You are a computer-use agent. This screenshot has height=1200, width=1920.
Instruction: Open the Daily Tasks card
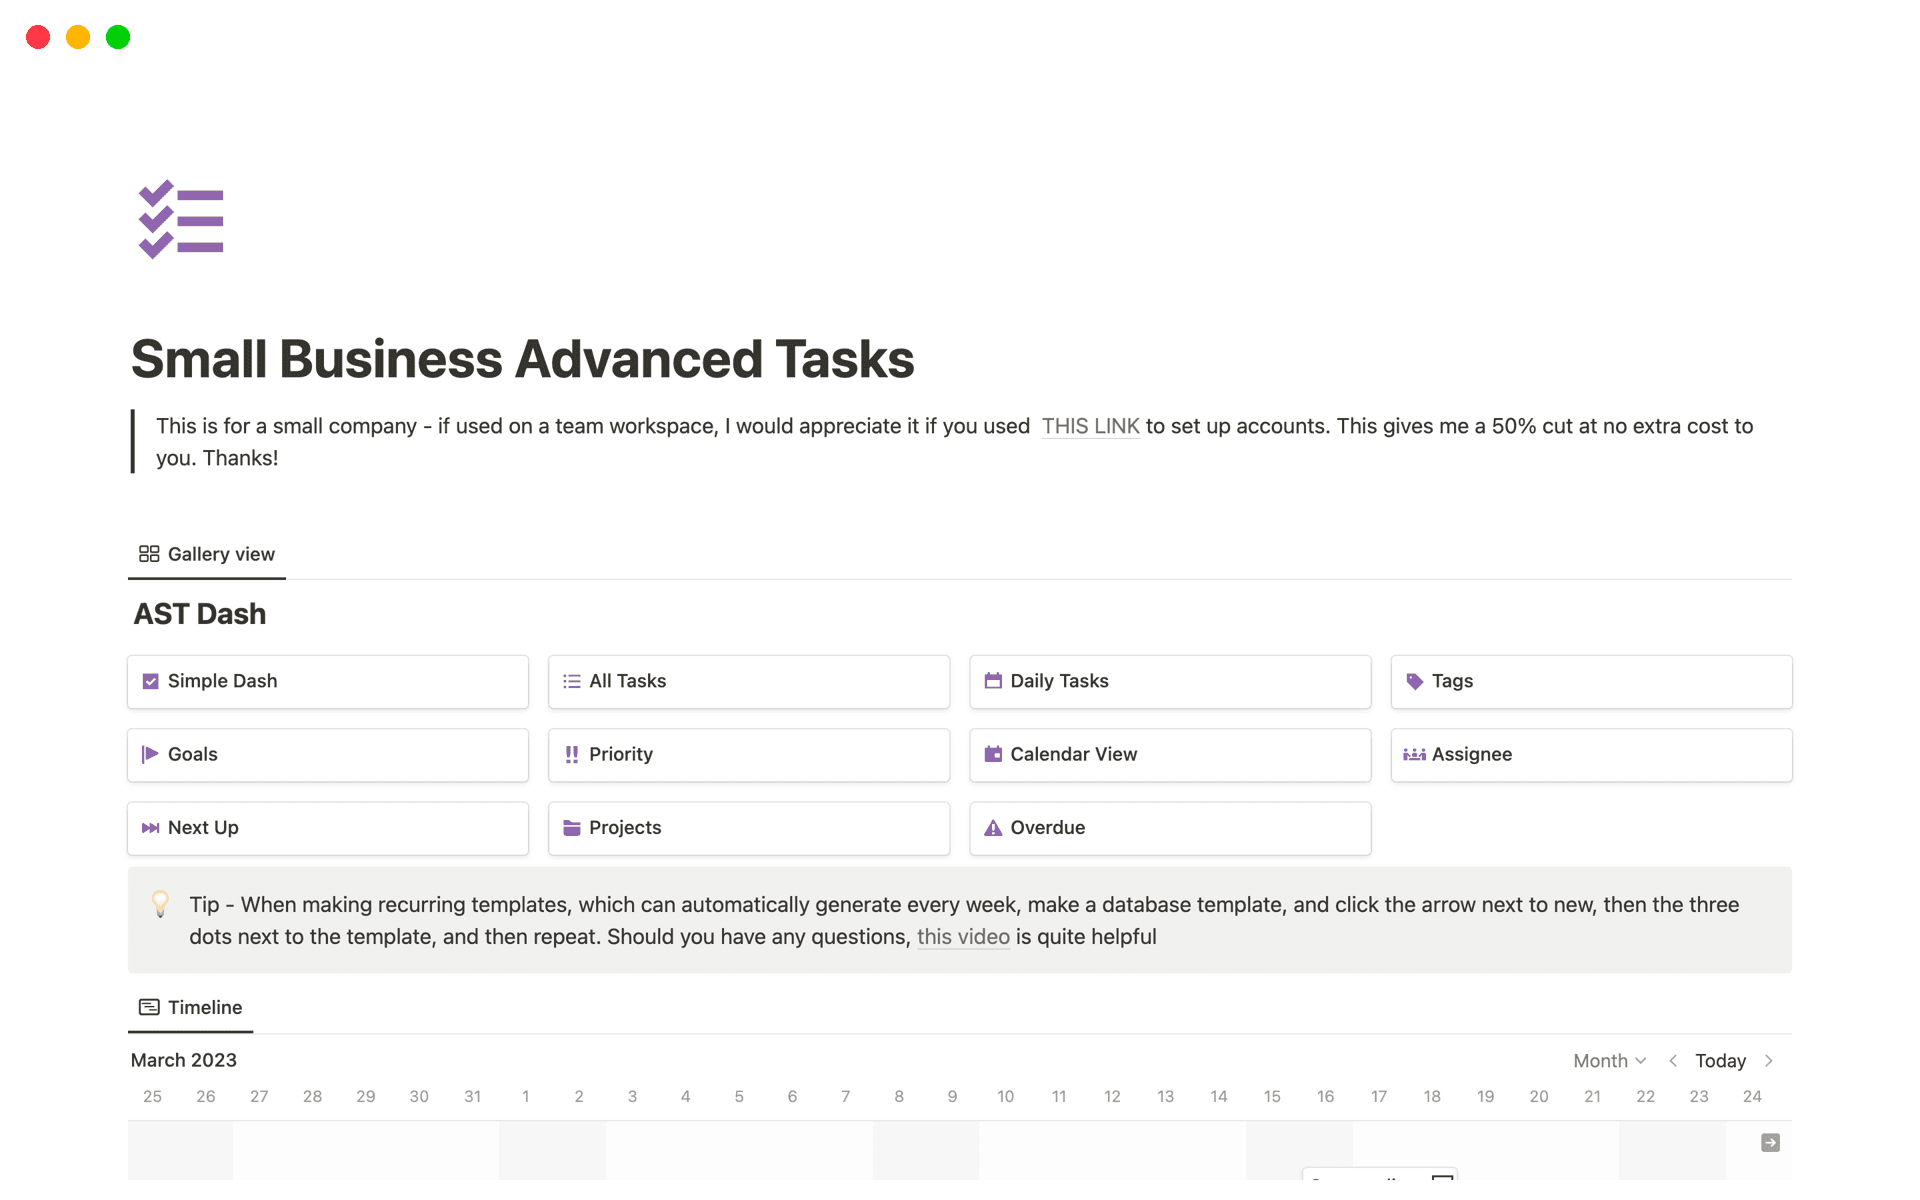[1170, 682]
